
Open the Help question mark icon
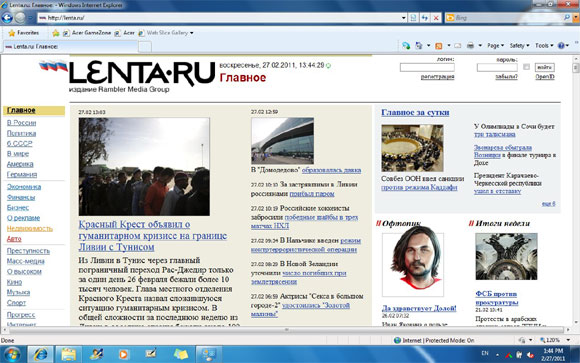click(x=561, y=46)
